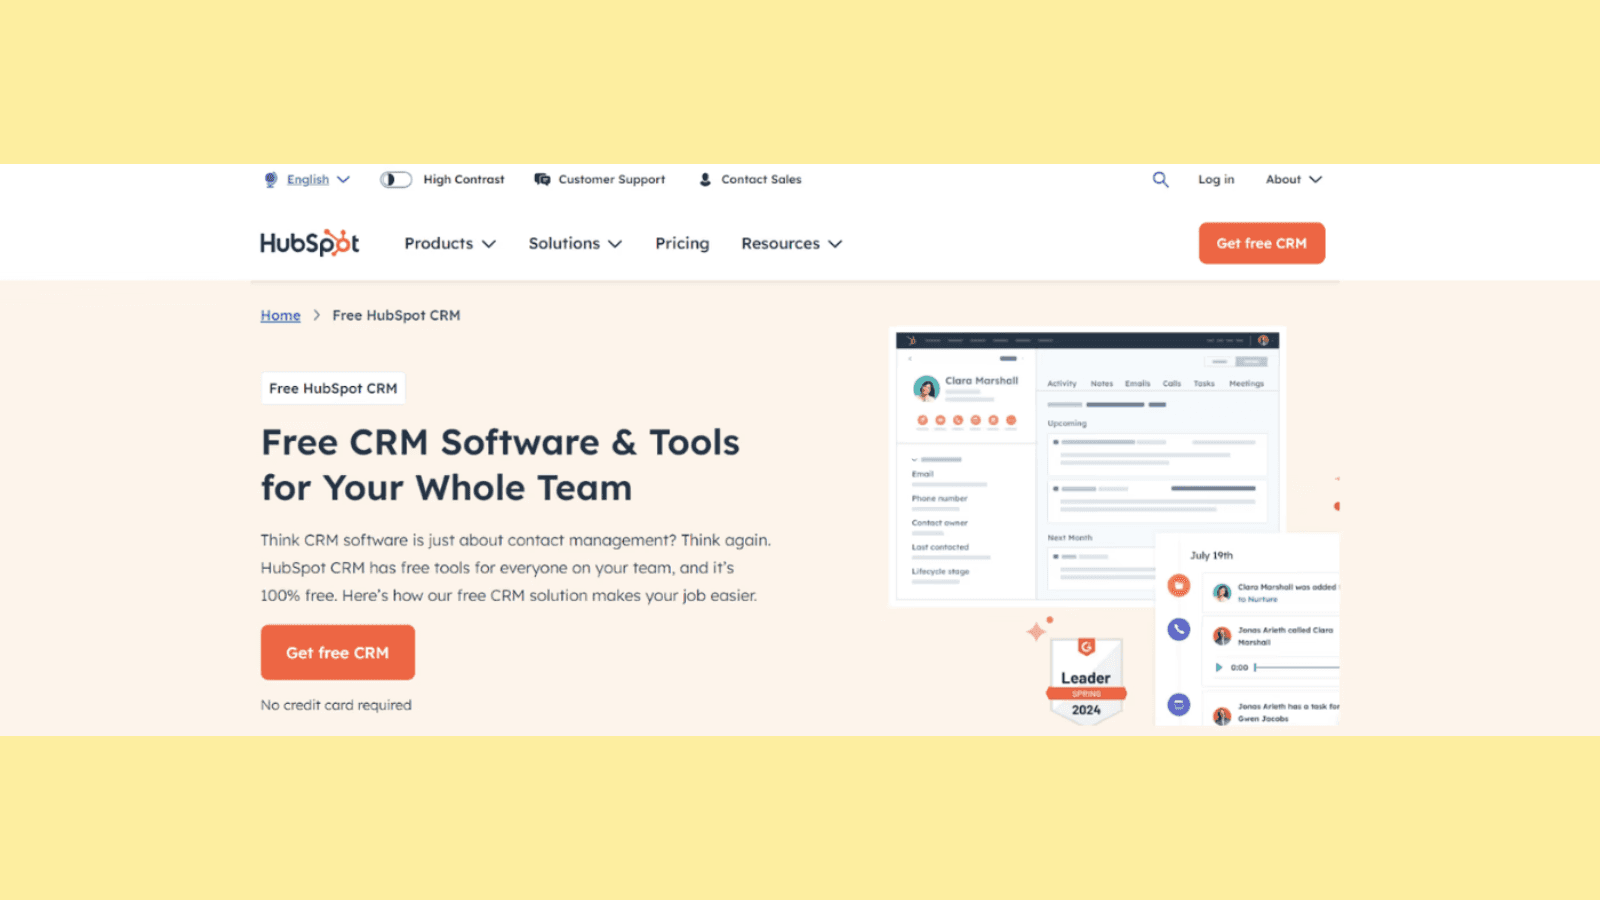Select the Calls tab in the CRM preview
Image resolution: width=1600 pixels, height=900 pixels.
[1172, 384]
